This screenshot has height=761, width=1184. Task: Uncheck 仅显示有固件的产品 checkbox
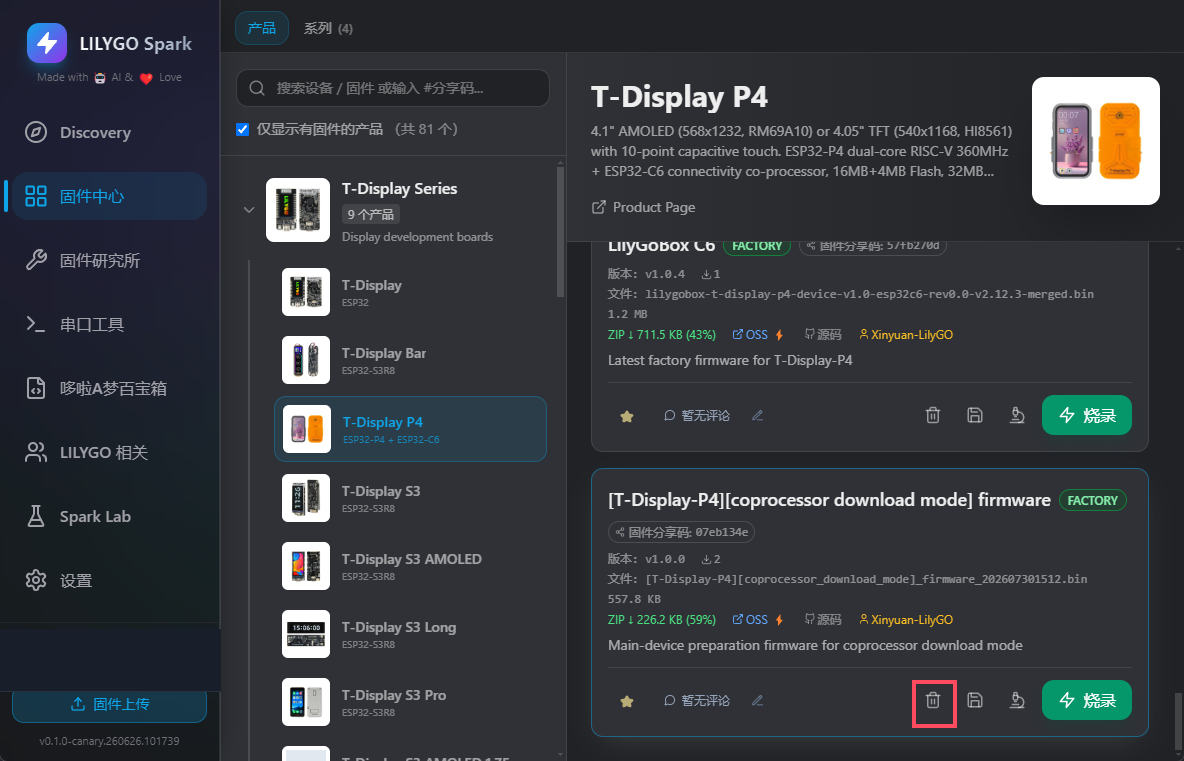point(242,129)
